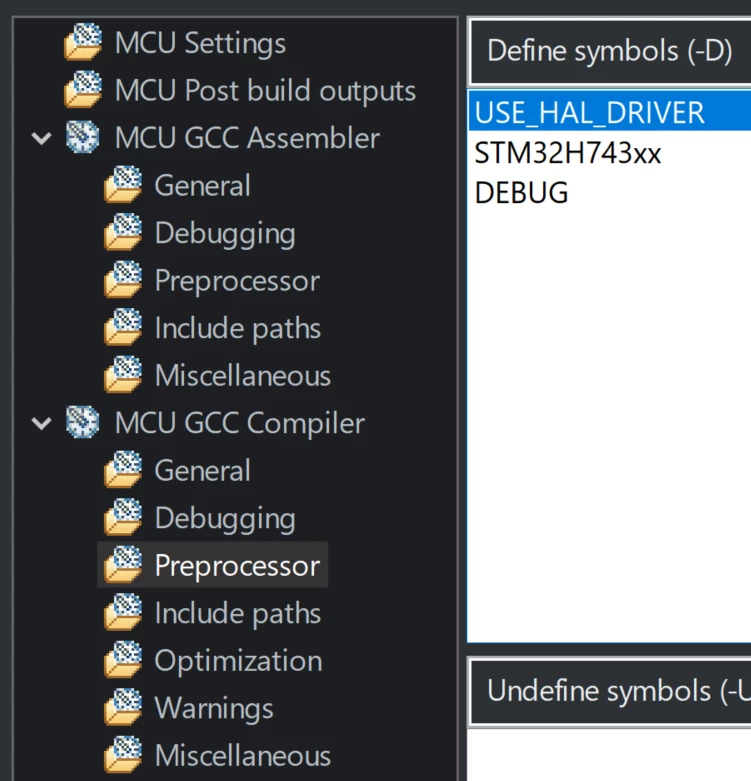Click the Compiler Optimization page icon

click(123, 659)
